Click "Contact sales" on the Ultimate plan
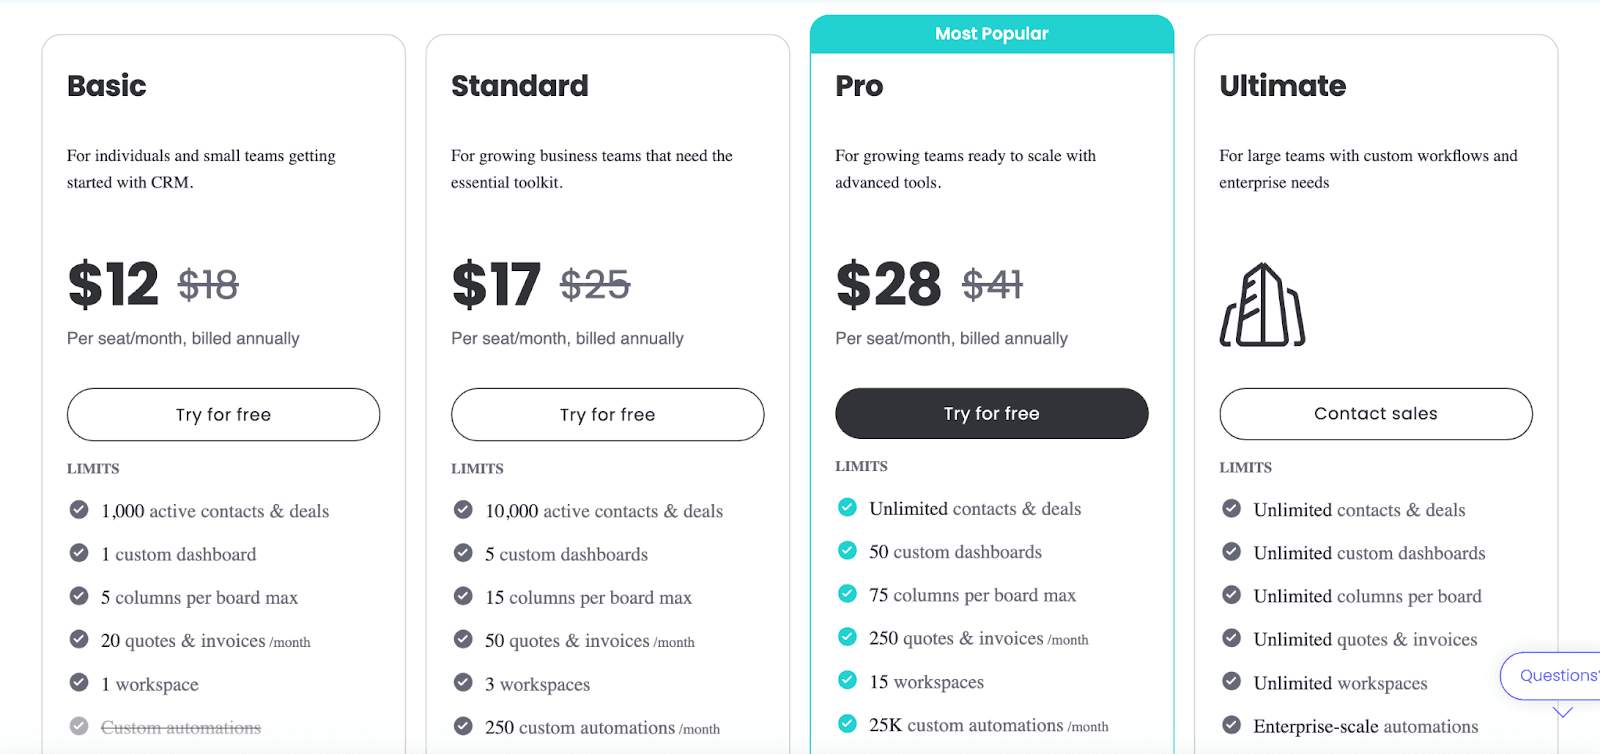 [1375, 413]
